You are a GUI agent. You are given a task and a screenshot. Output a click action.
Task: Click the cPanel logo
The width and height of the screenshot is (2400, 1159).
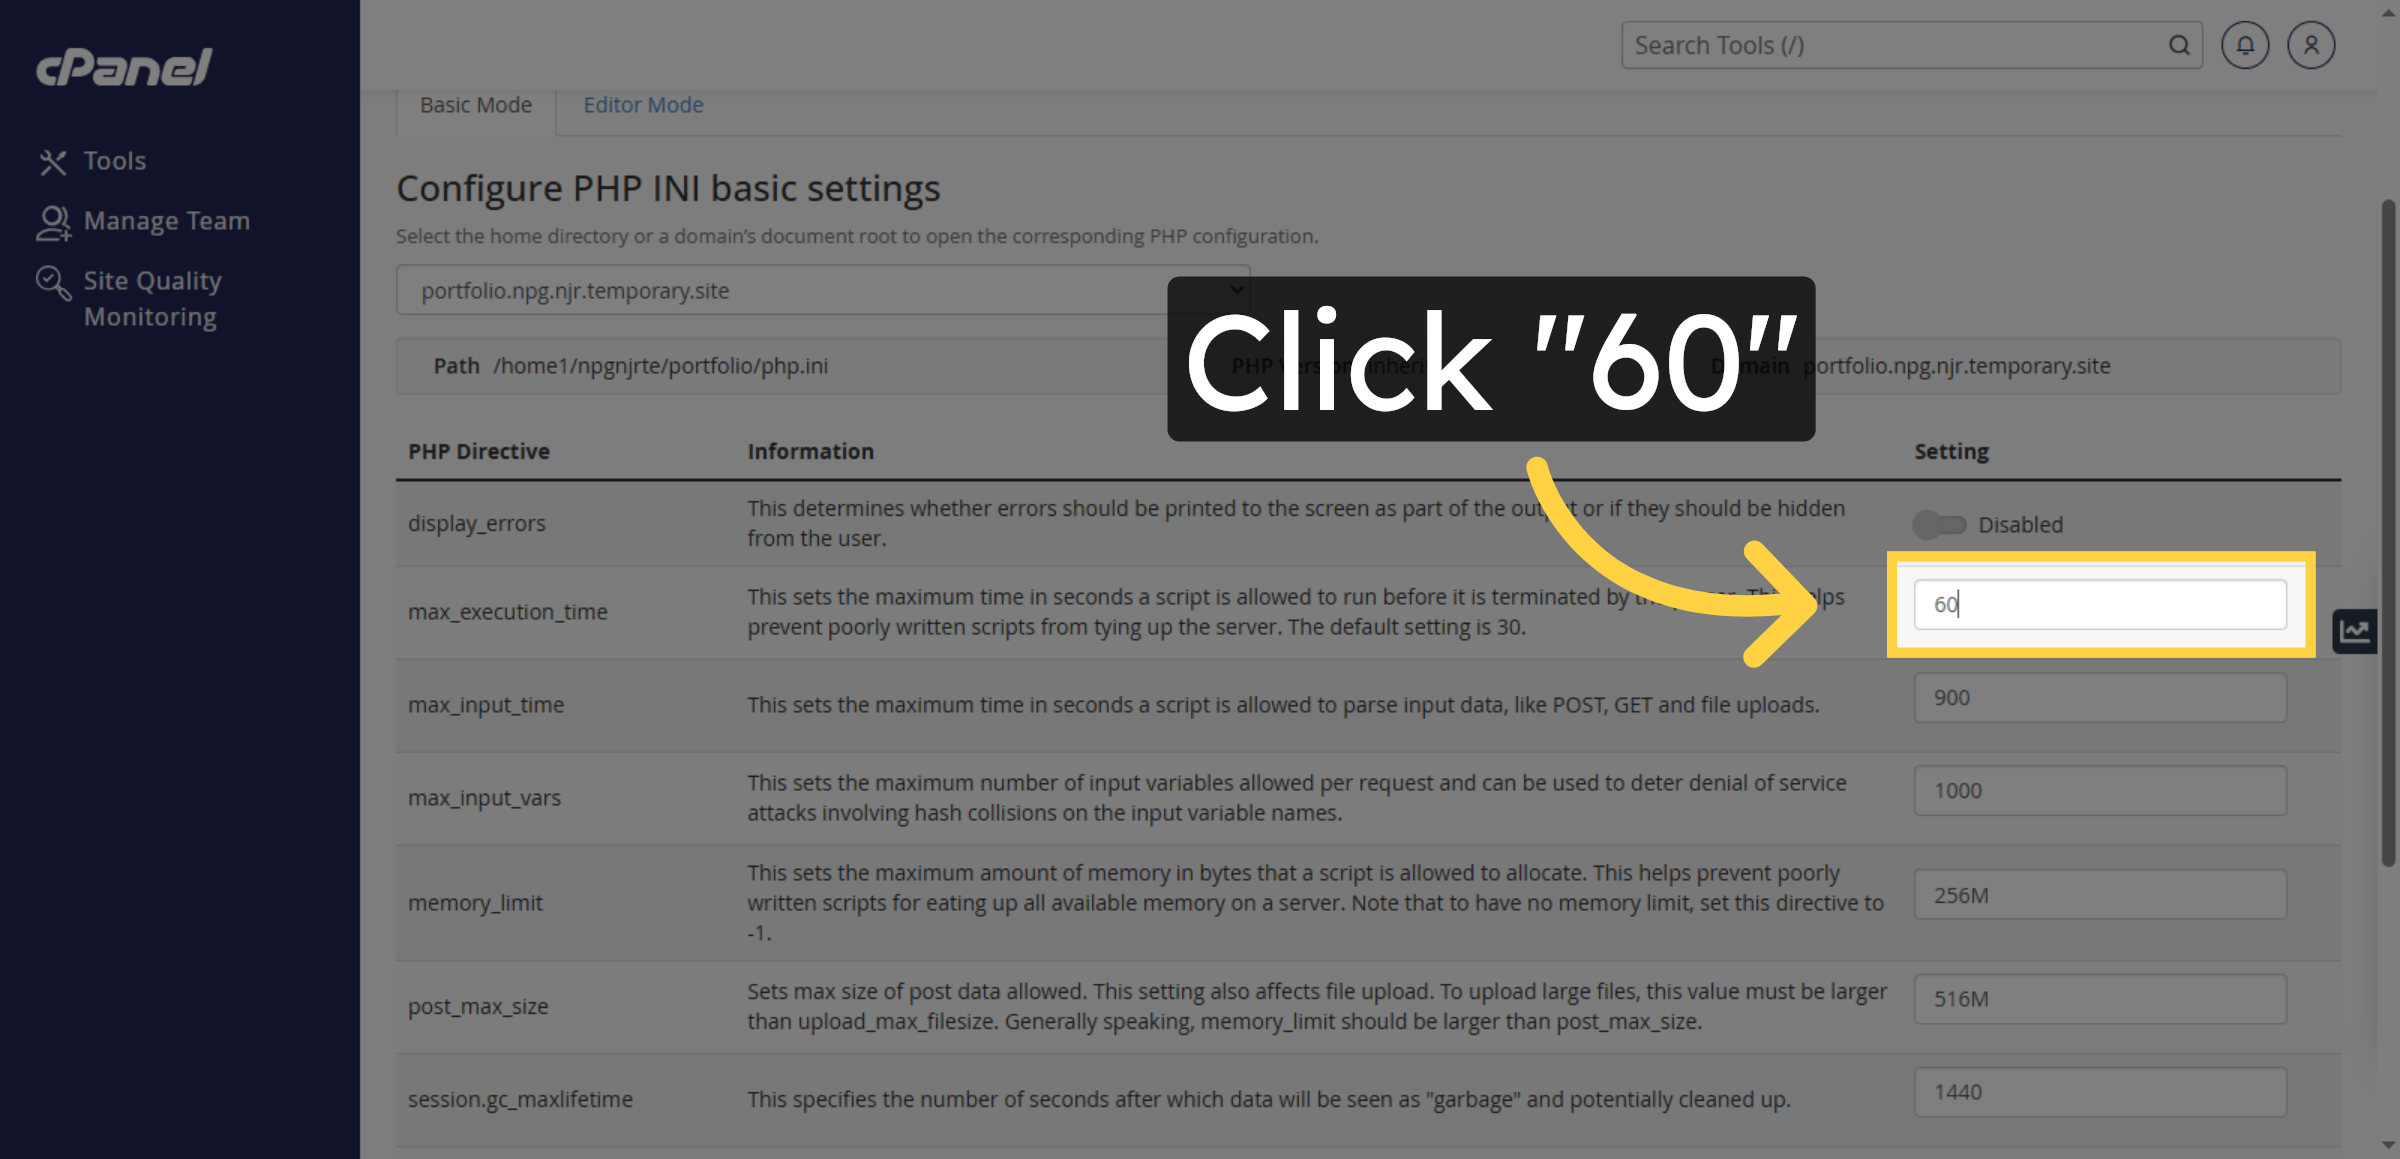point(125,66)
